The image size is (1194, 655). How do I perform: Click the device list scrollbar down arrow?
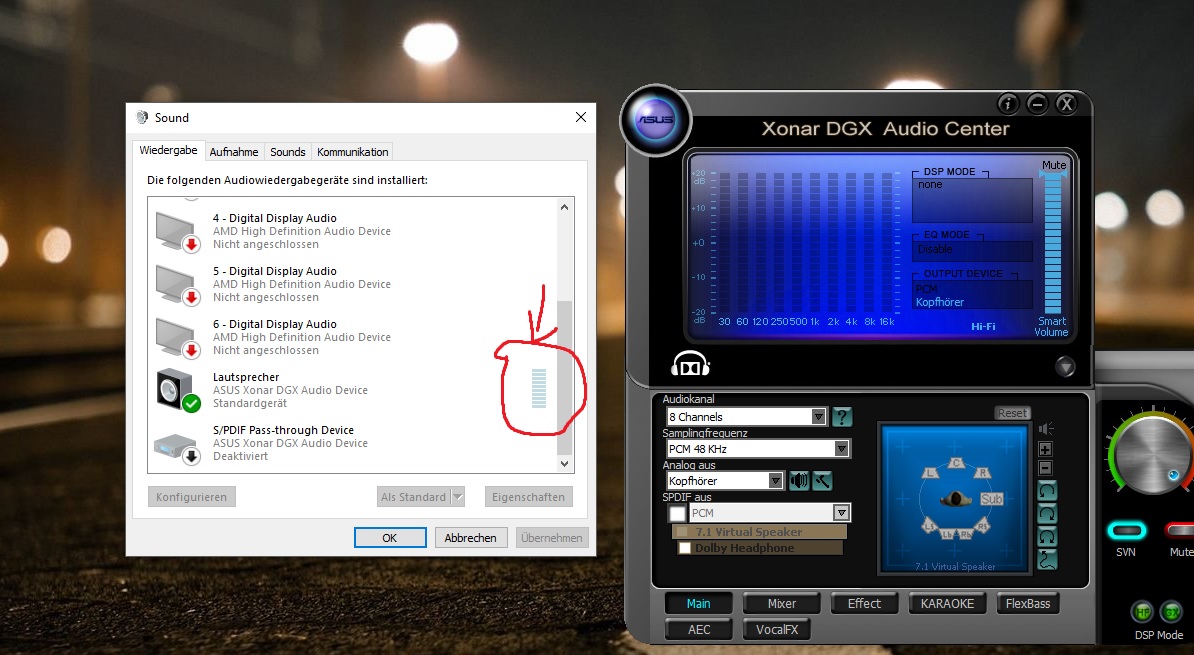pyautogui.click(x=564, y=464)
